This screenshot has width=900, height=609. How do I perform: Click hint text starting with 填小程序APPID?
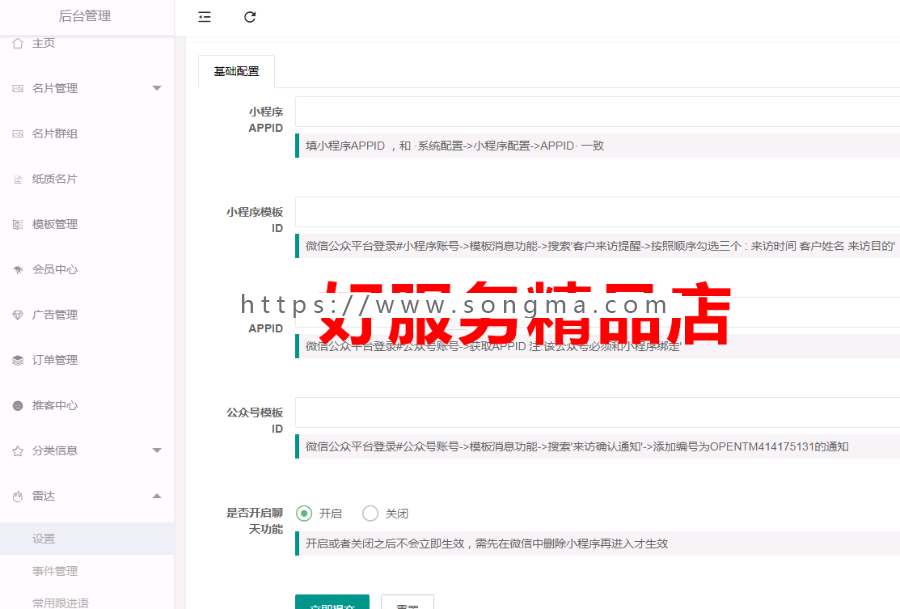[455, 146]
